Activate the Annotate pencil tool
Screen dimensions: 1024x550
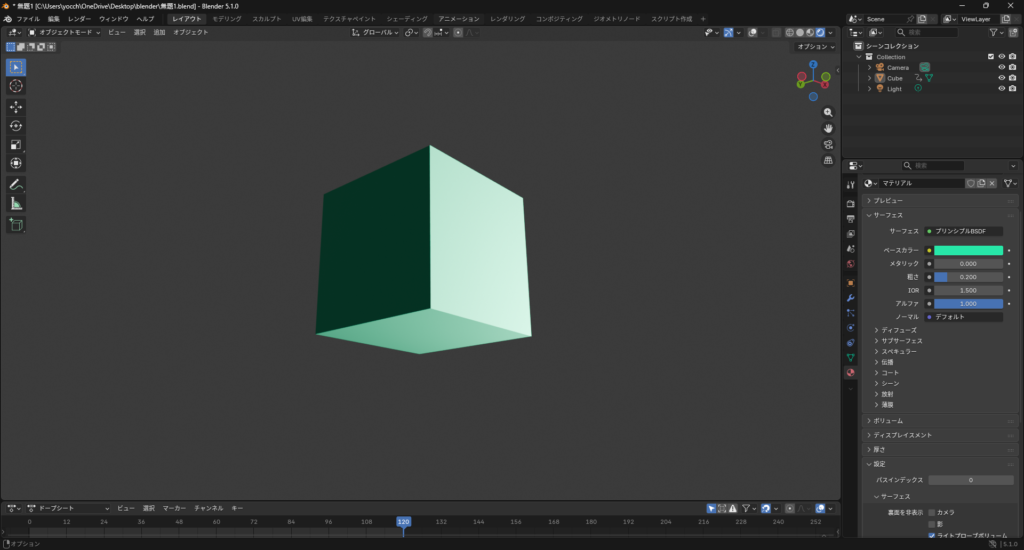(x=16, y=185)
